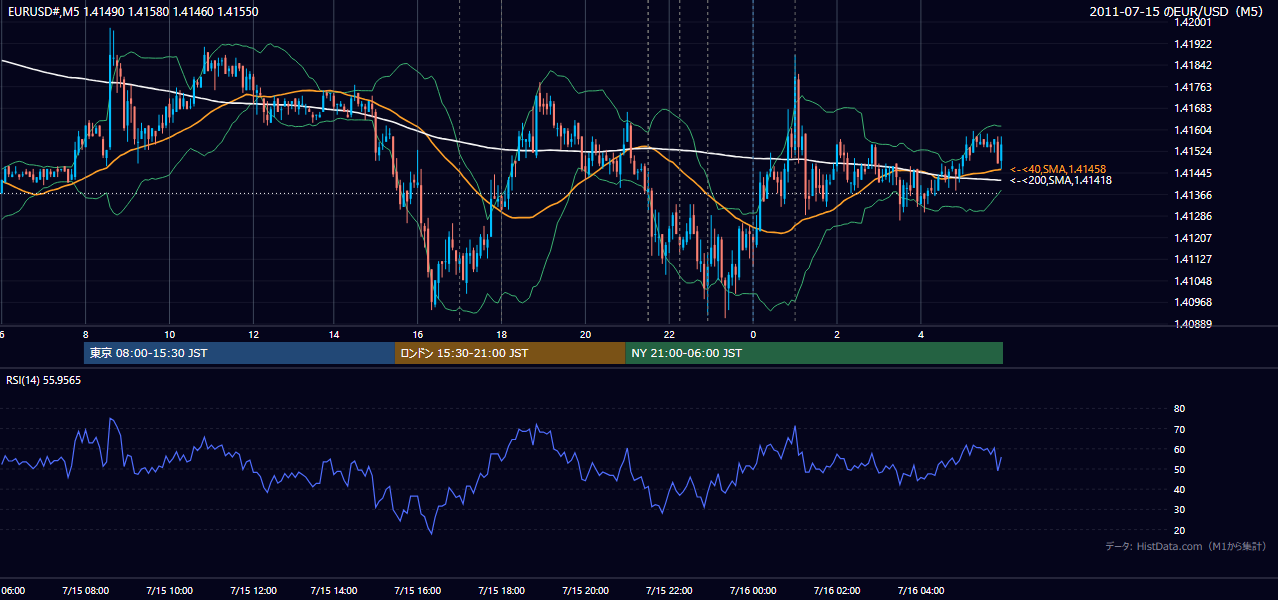This screenshot has width=1278, height=600.
Task: Click the 1.41366 price axis value
Action: coord(1194,195)
